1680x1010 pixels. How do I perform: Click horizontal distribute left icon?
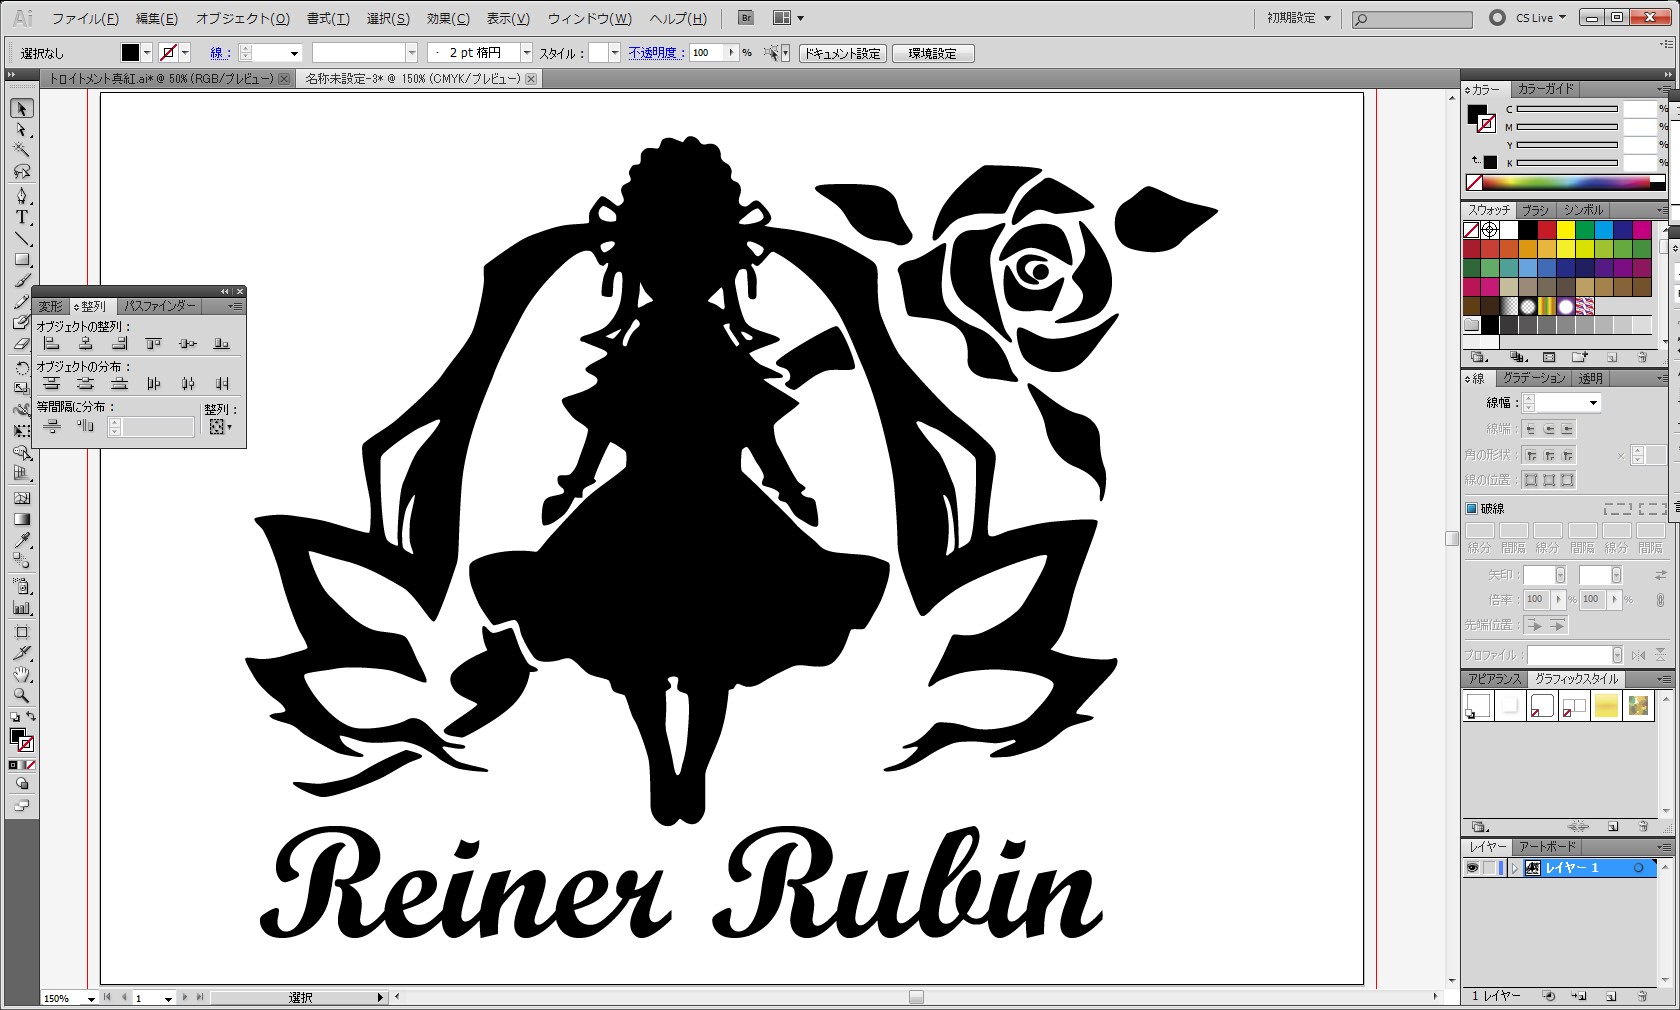tap(153, 384)
